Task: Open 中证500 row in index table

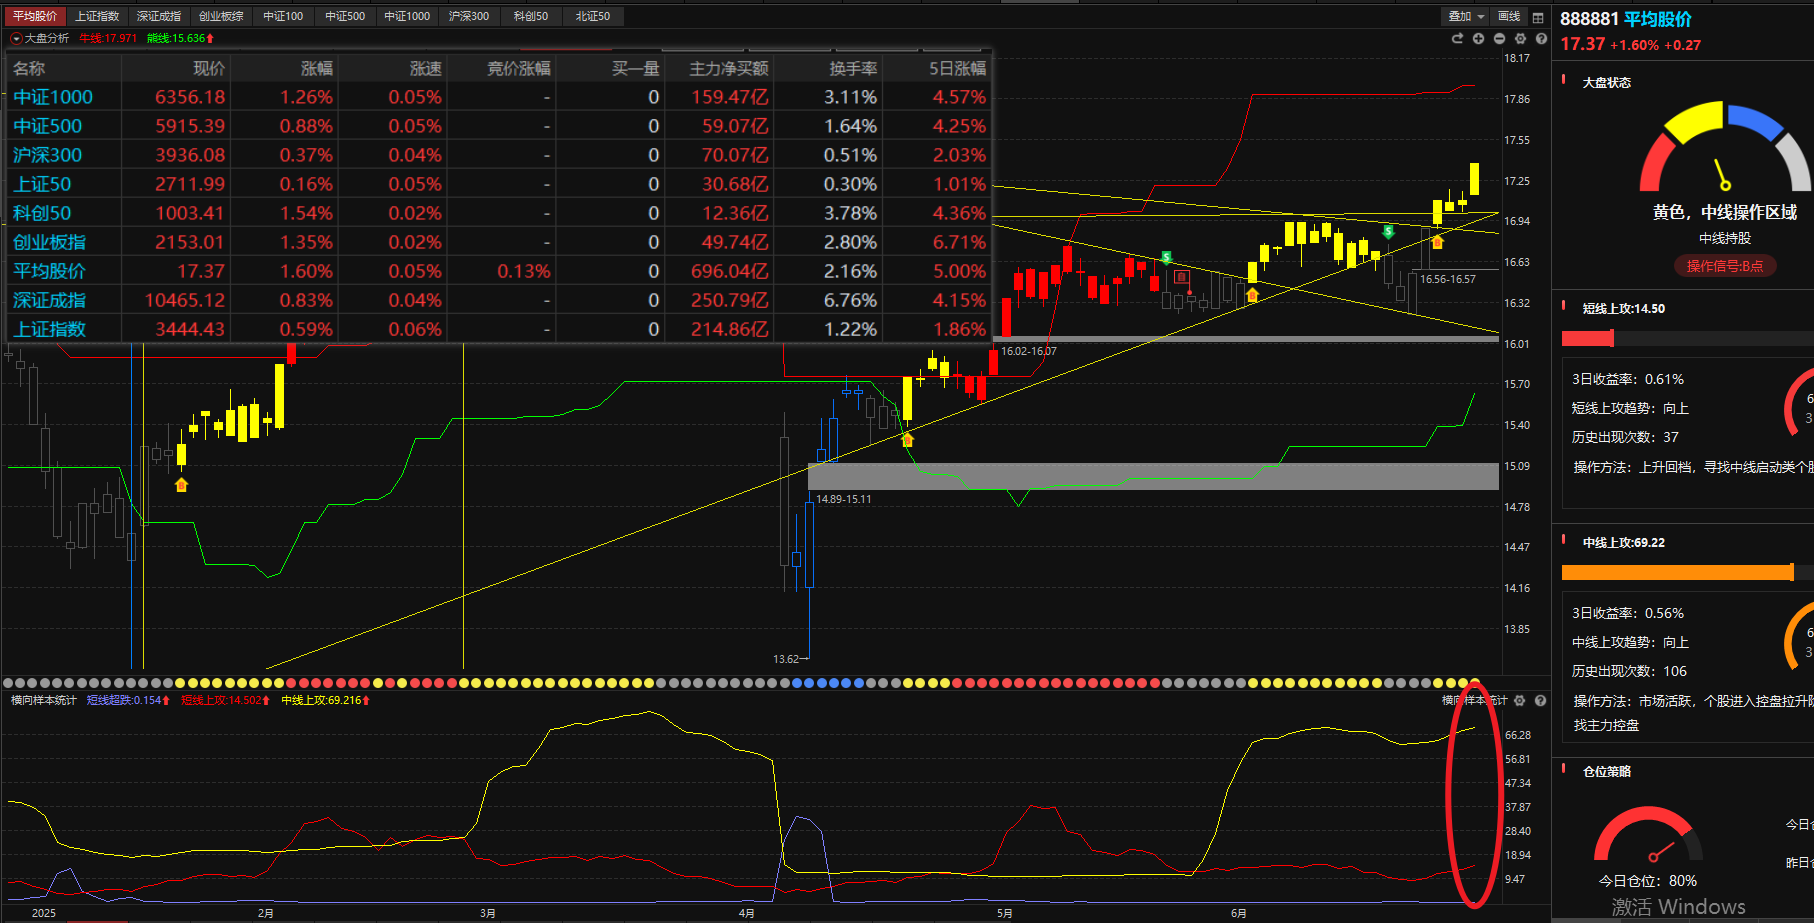Action: tap(499, 126)
